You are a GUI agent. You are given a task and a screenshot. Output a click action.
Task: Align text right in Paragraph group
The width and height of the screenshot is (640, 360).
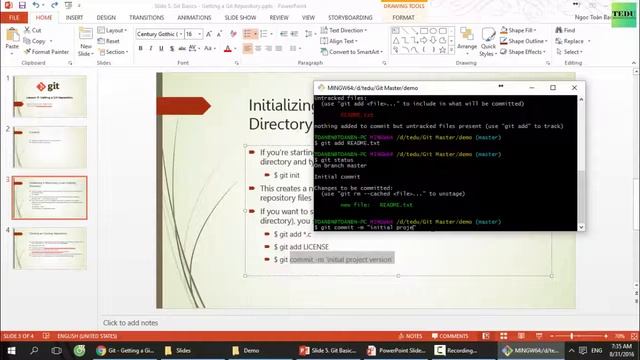point(269,49)
